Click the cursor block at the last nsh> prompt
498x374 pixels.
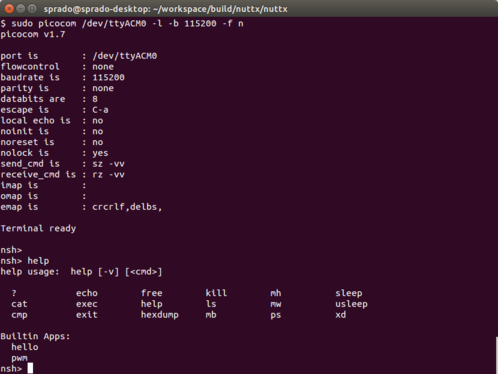(30, 368)
